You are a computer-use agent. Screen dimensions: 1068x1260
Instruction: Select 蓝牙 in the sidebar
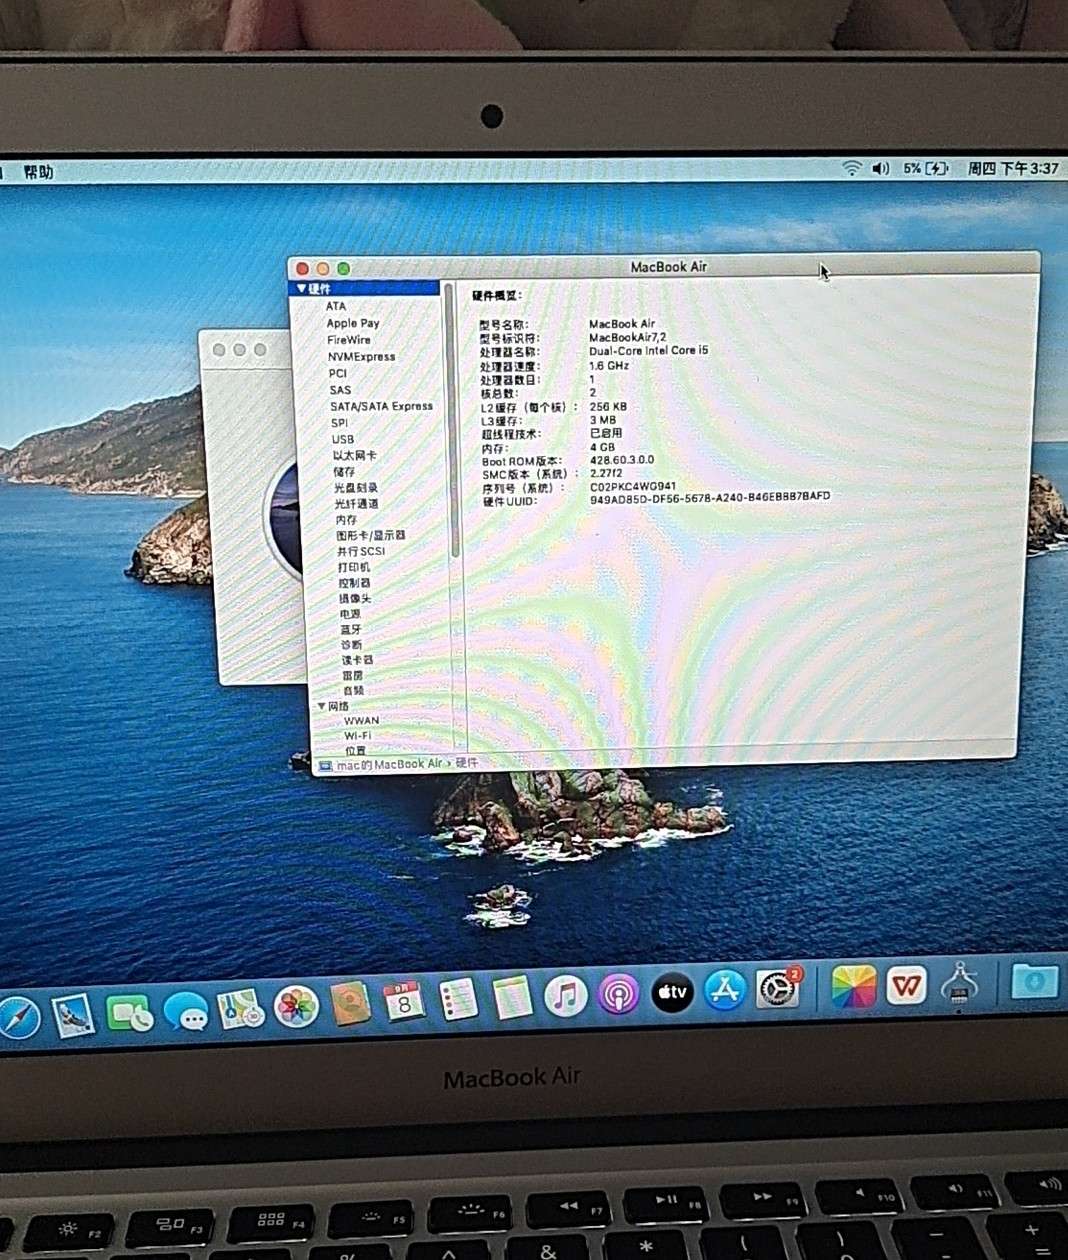(351, 630)
